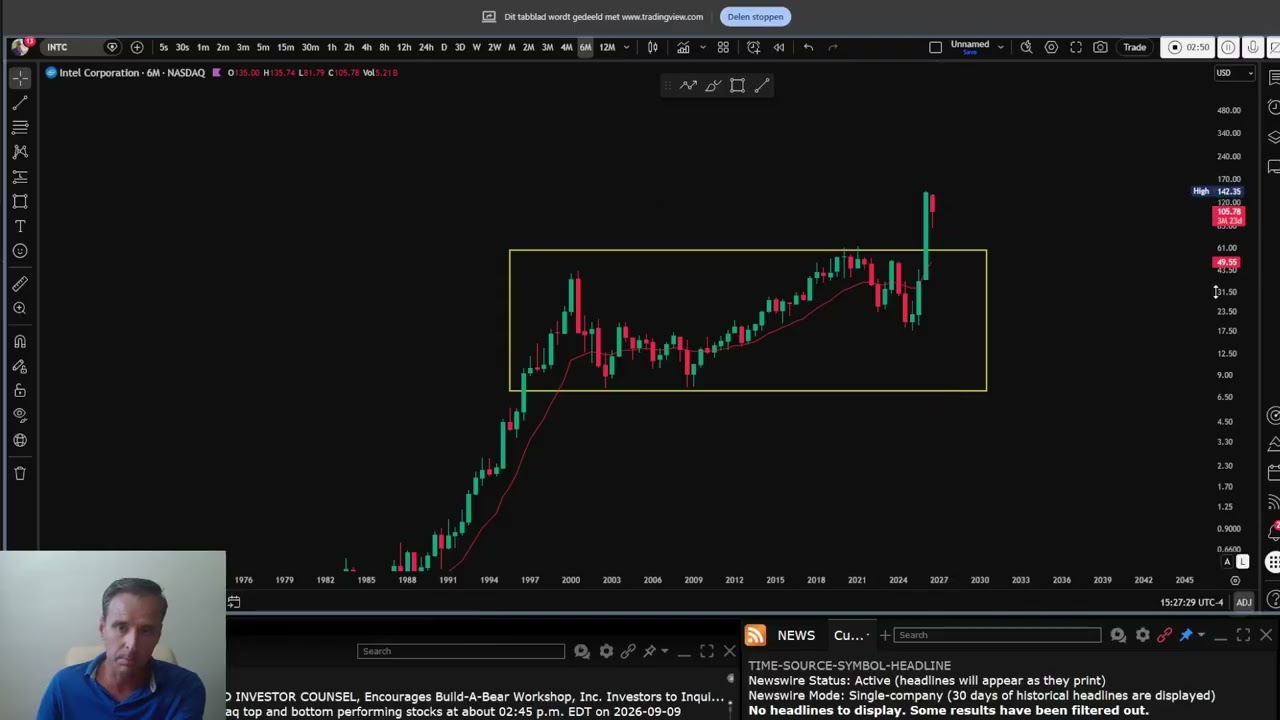1280x720 pixels.
Task: Toggle hide all drawings eye icon
Action: 20,415
